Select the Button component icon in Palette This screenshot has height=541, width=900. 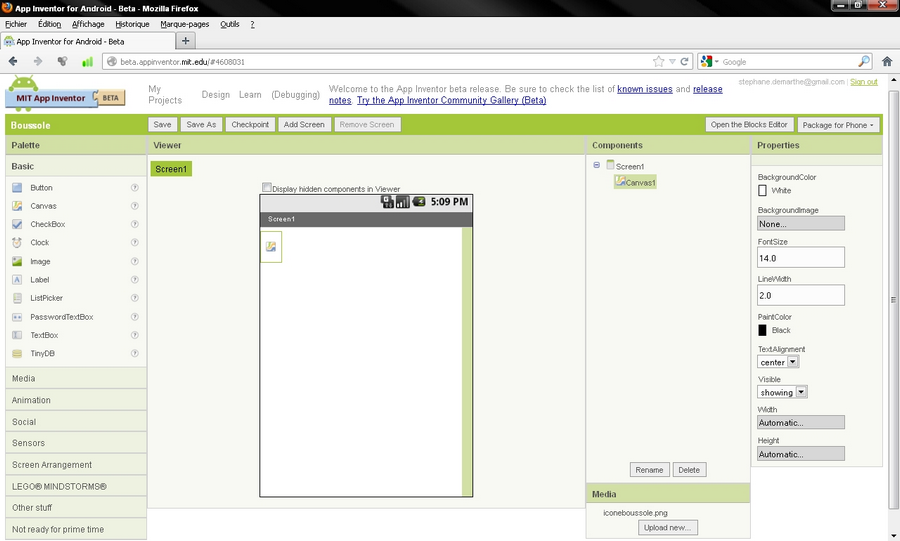pos(17,188)
